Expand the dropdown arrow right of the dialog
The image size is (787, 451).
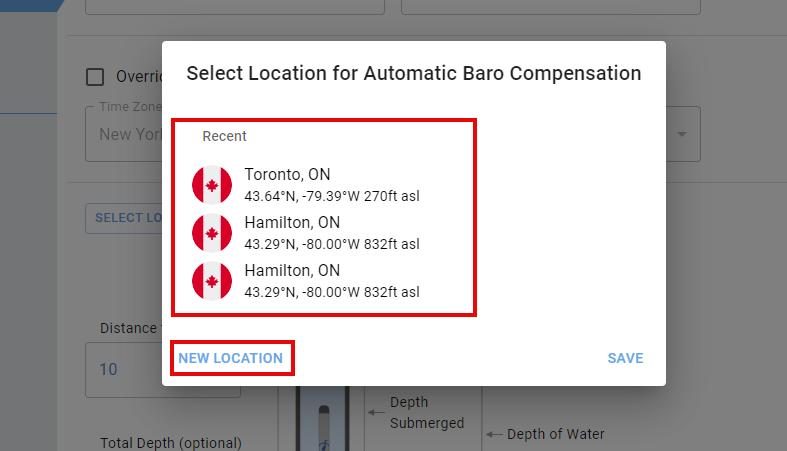(683, 134)
